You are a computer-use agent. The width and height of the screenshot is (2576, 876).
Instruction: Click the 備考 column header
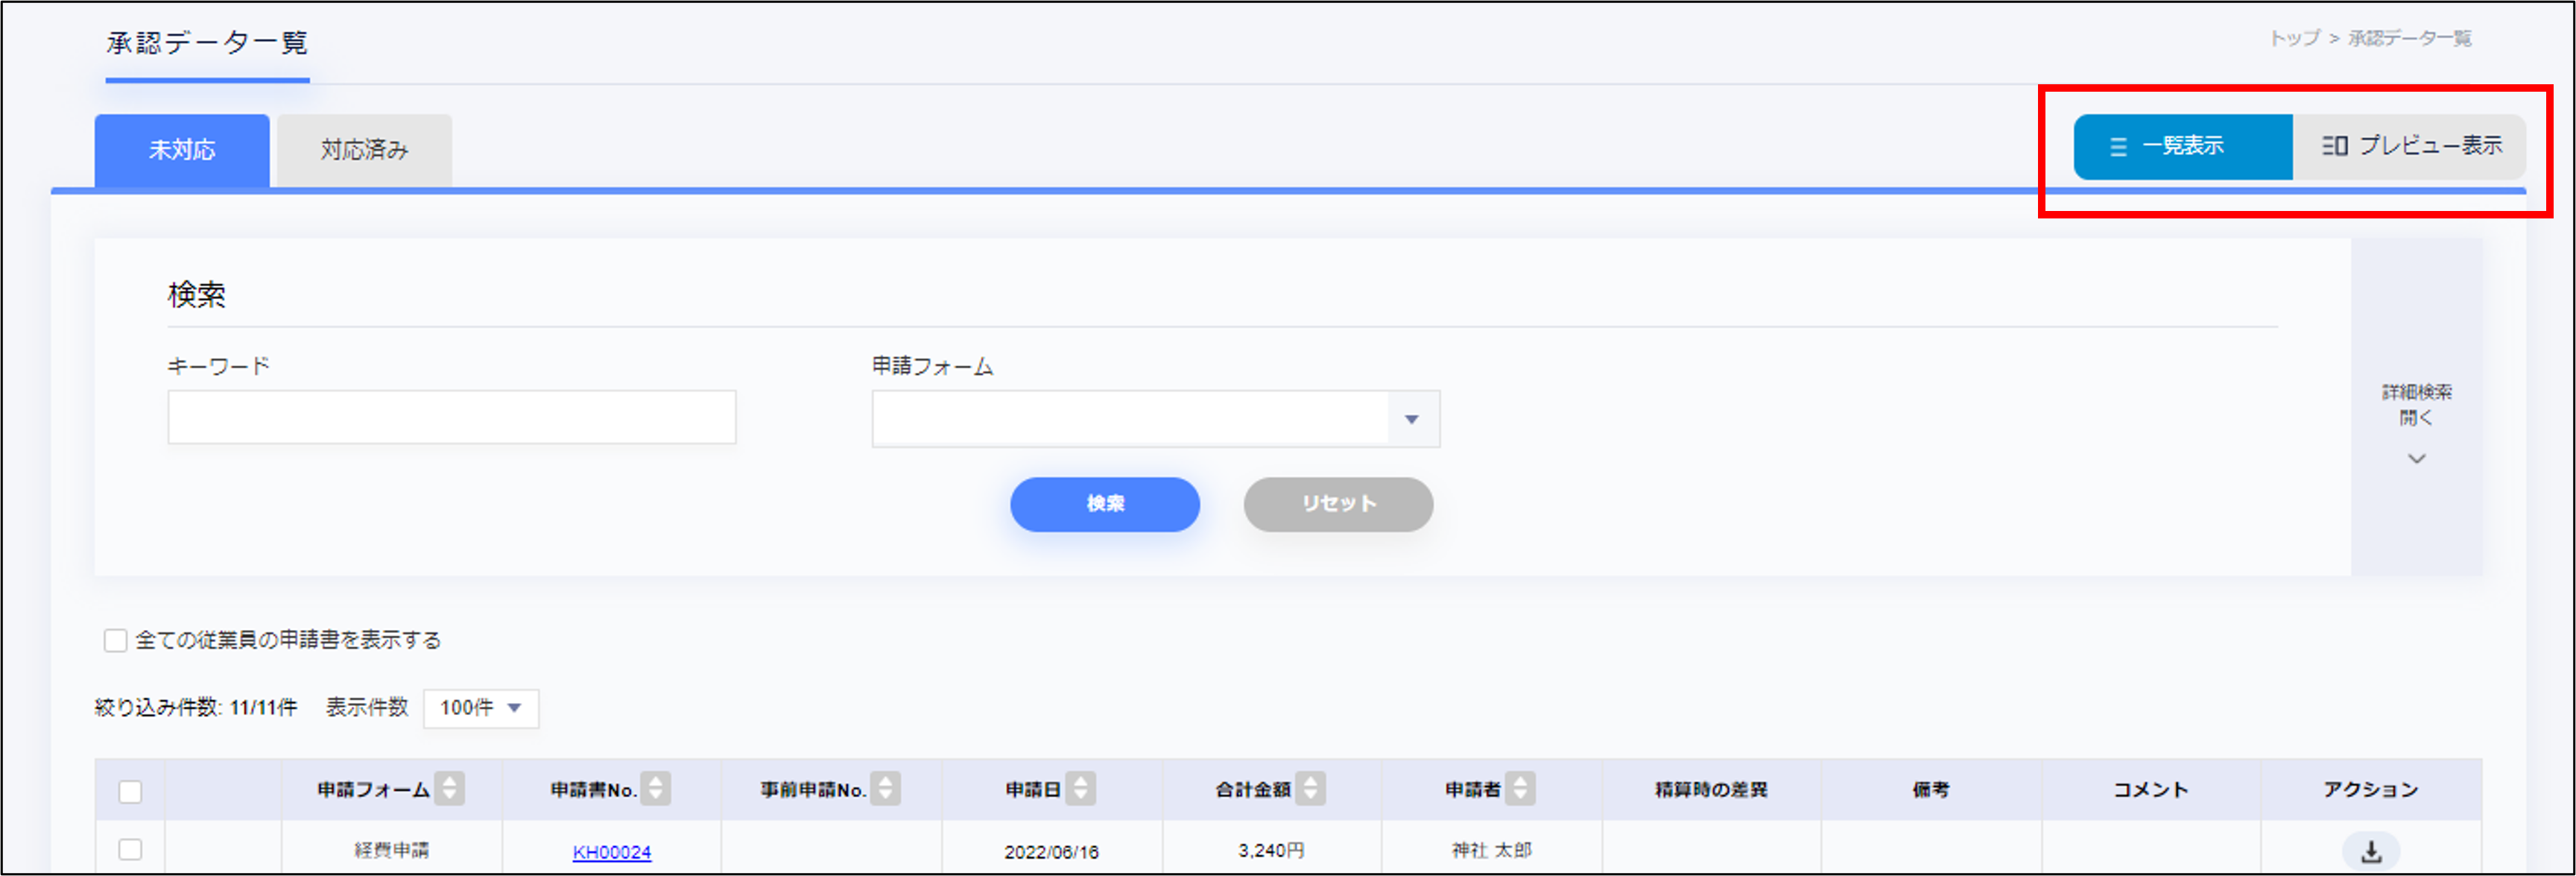[1931, 790]
